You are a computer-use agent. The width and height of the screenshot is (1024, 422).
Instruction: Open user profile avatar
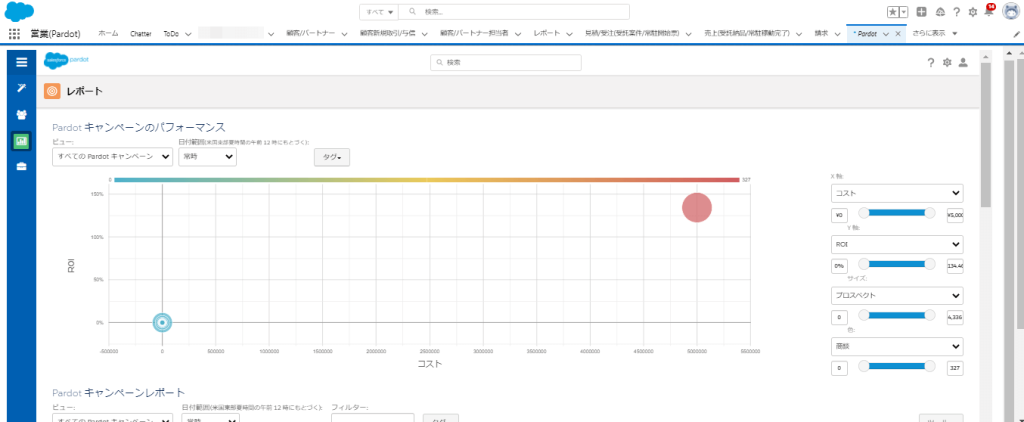(1010, 12)
